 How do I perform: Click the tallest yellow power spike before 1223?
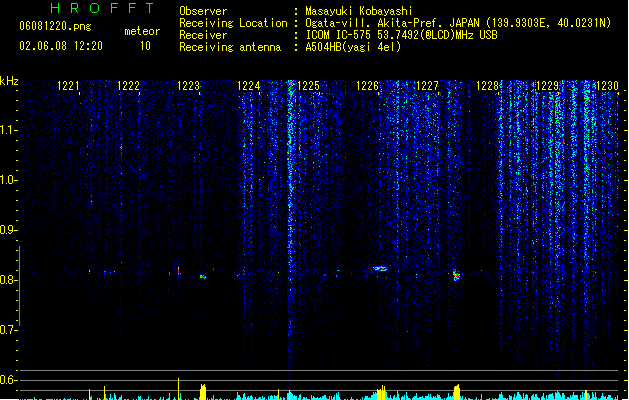point(179,388)
